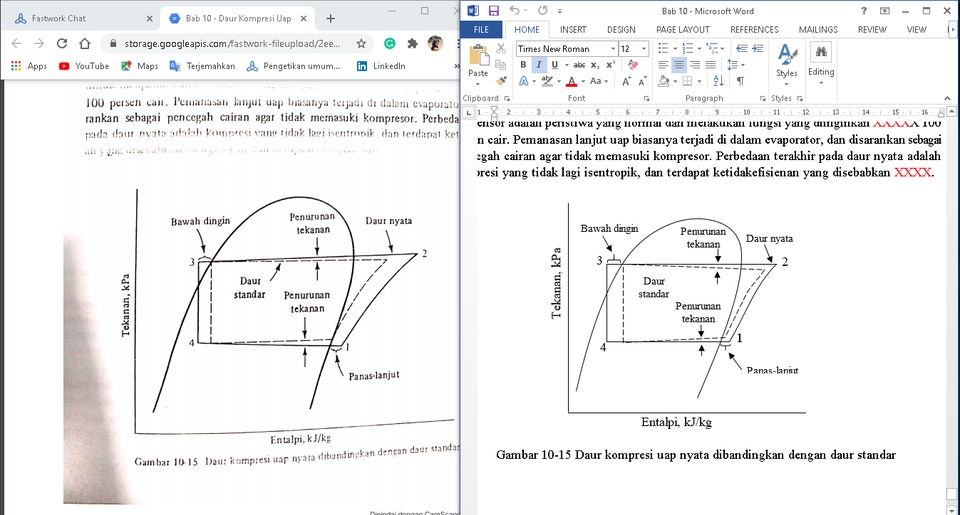960x515 pixels.
Task: Apply red font color
Action: pyautogui.click(x=571, y=81)
